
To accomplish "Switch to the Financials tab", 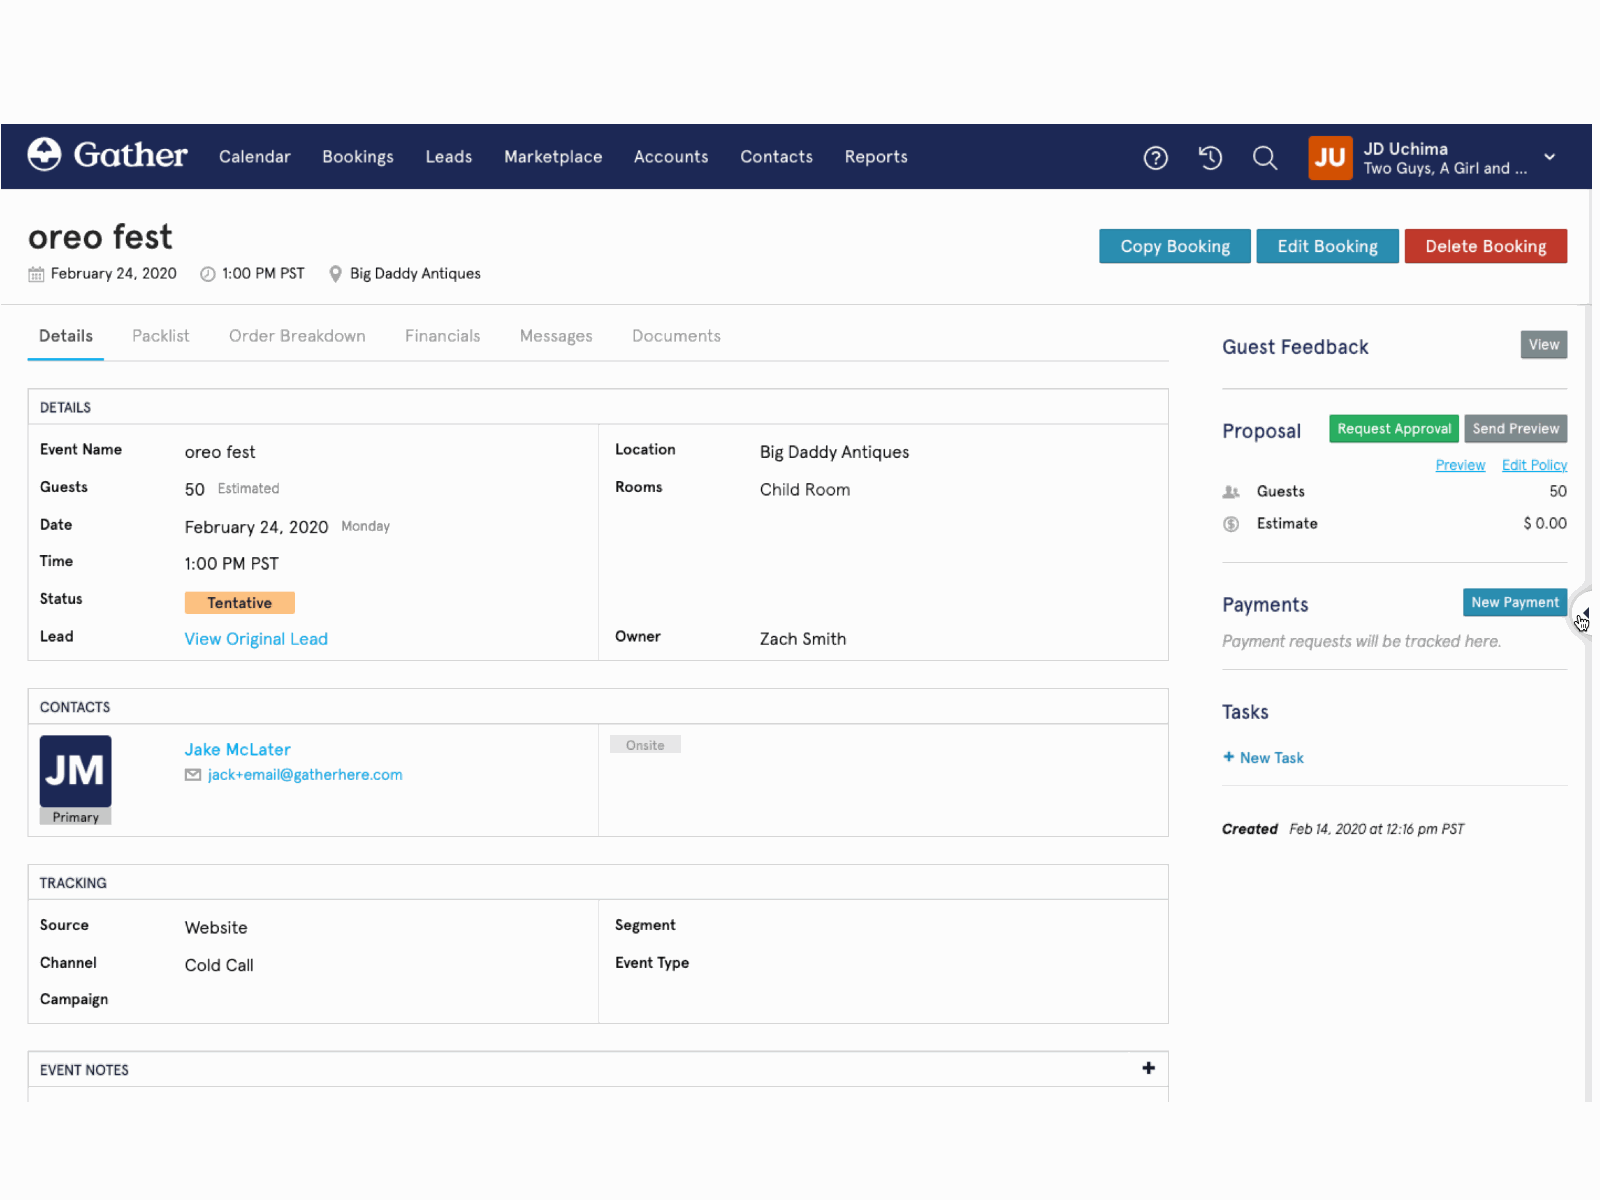I will (442, 336).
